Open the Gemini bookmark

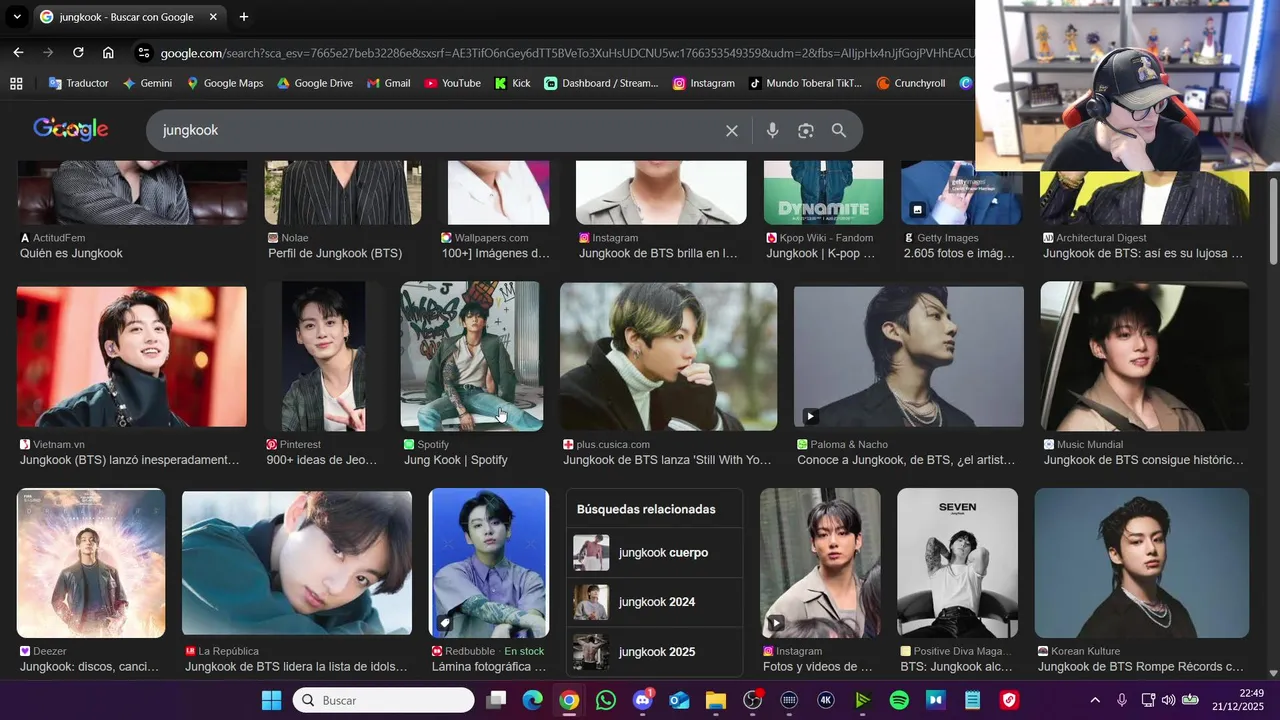click(147, 83)
